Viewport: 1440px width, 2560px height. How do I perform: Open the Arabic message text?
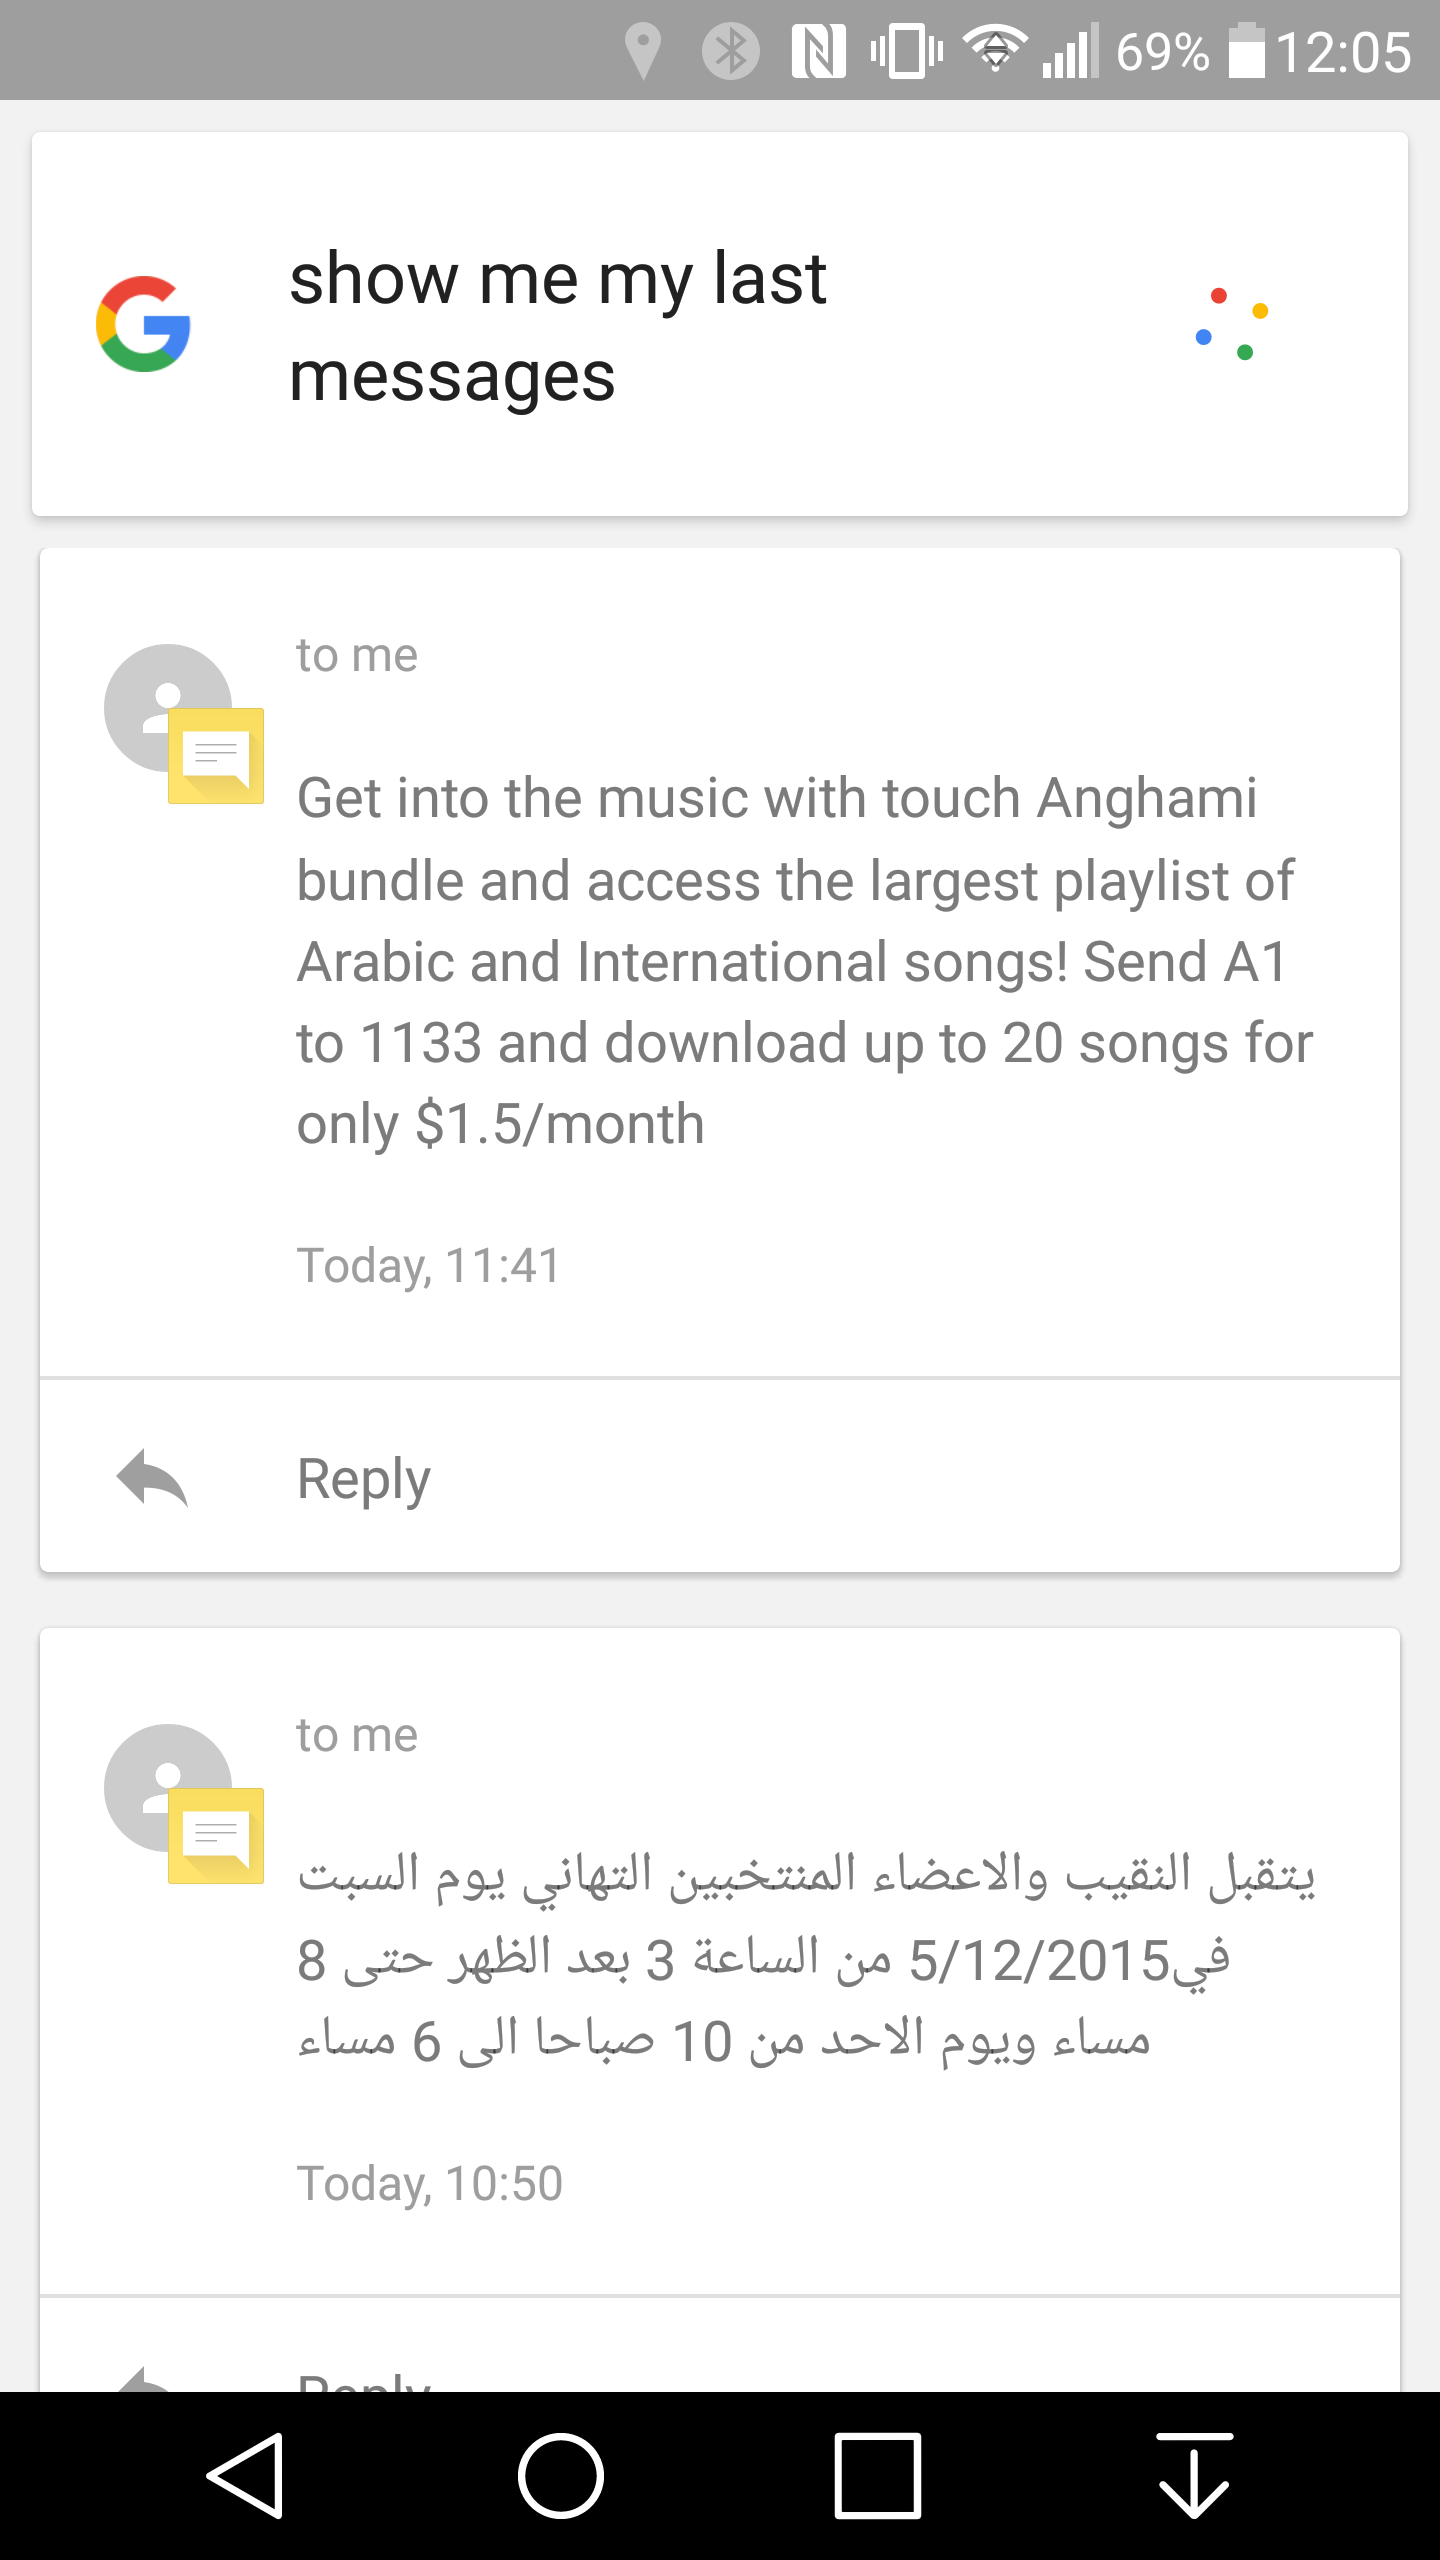pyautogui.click(x=806, y=1958)
